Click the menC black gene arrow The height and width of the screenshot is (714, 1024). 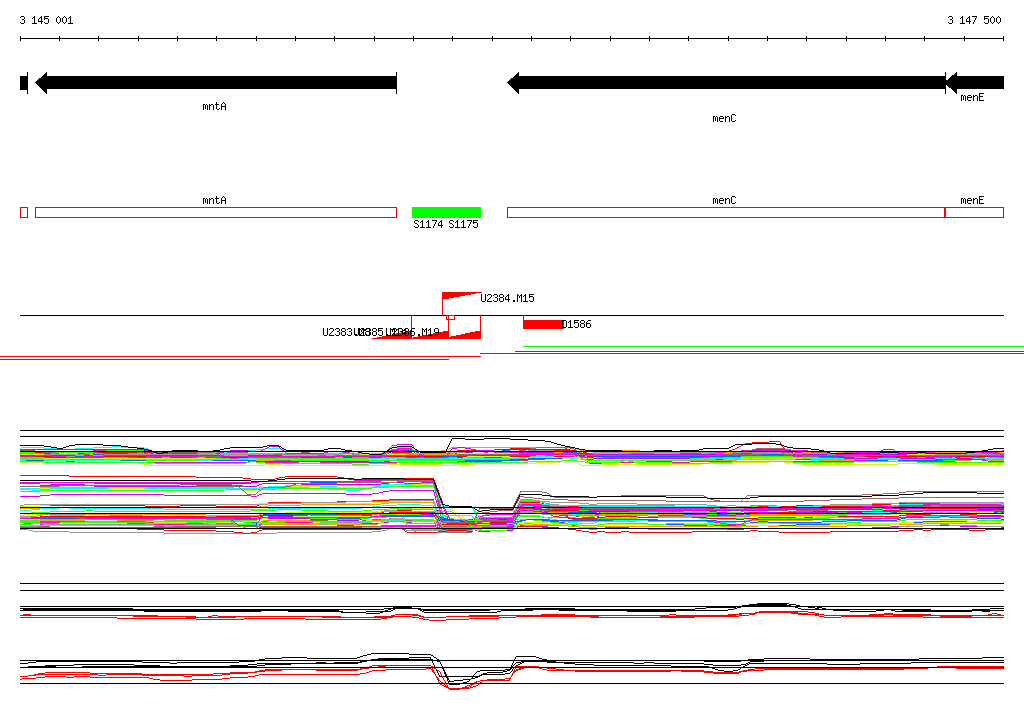coord(726,83)
